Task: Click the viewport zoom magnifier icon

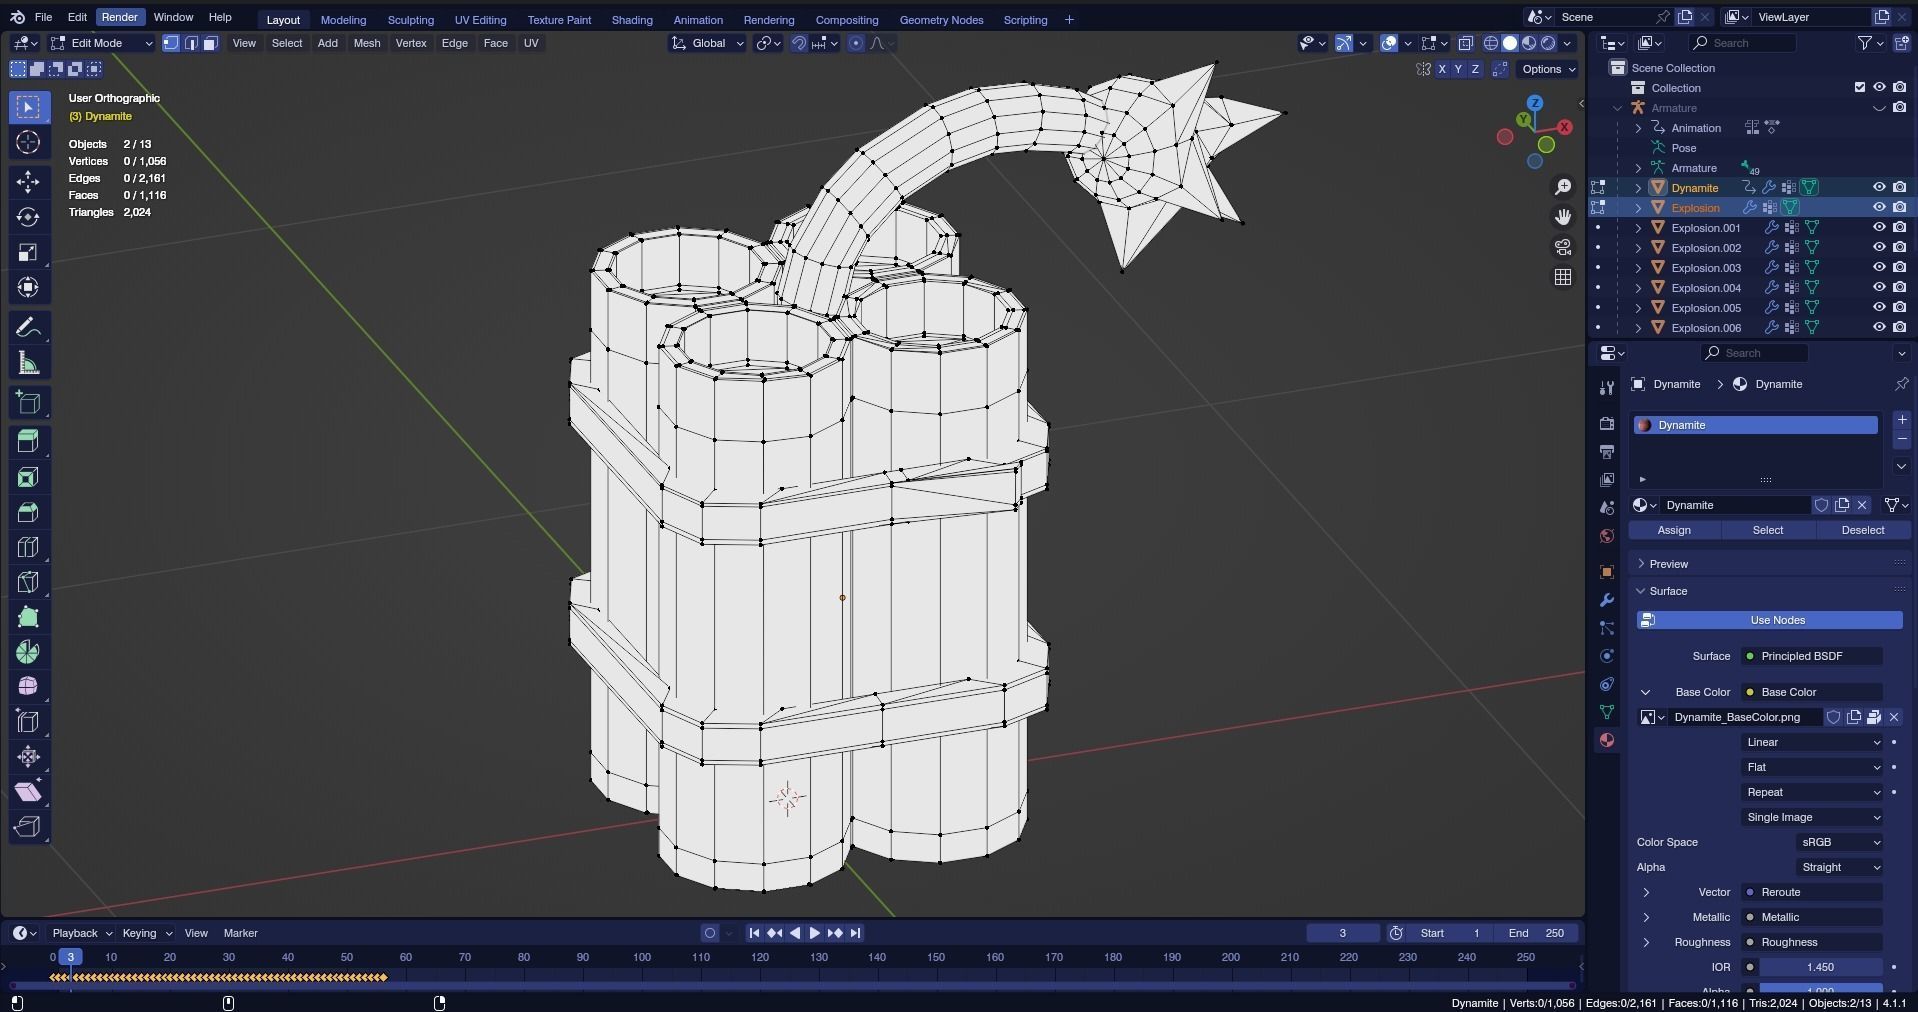Action: (1563, 187)
